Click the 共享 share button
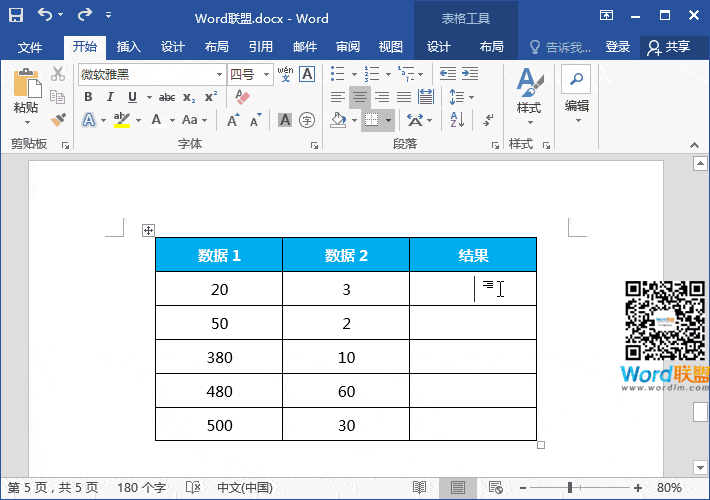 [669, 47]
